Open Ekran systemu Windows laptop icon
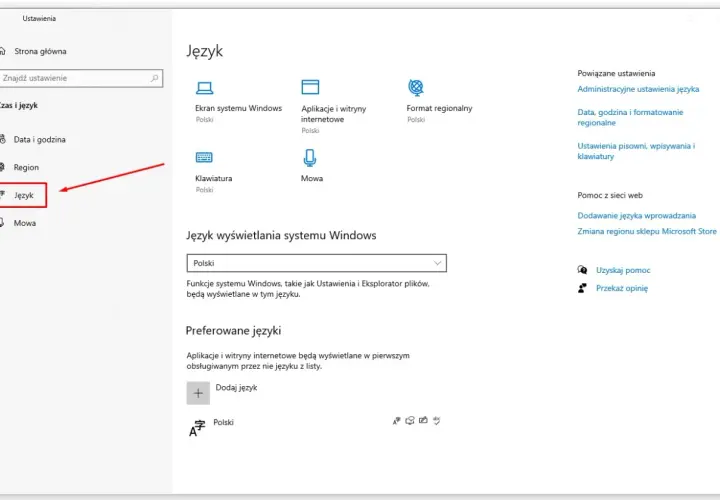The image size is (720, 500). 204,88
